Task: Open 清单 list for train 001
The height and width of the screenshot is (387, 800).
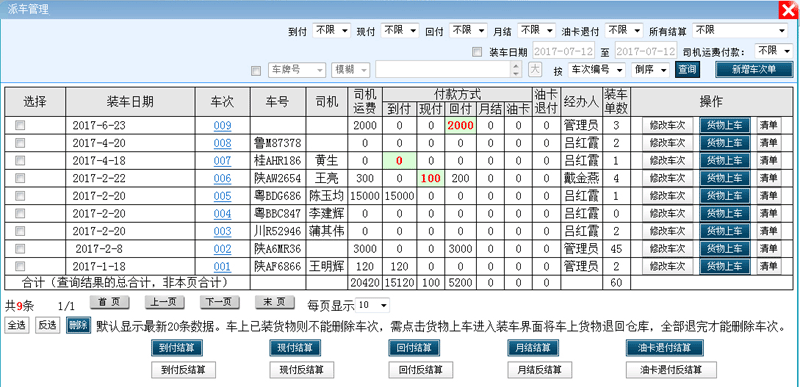Action: pos(768,266)
